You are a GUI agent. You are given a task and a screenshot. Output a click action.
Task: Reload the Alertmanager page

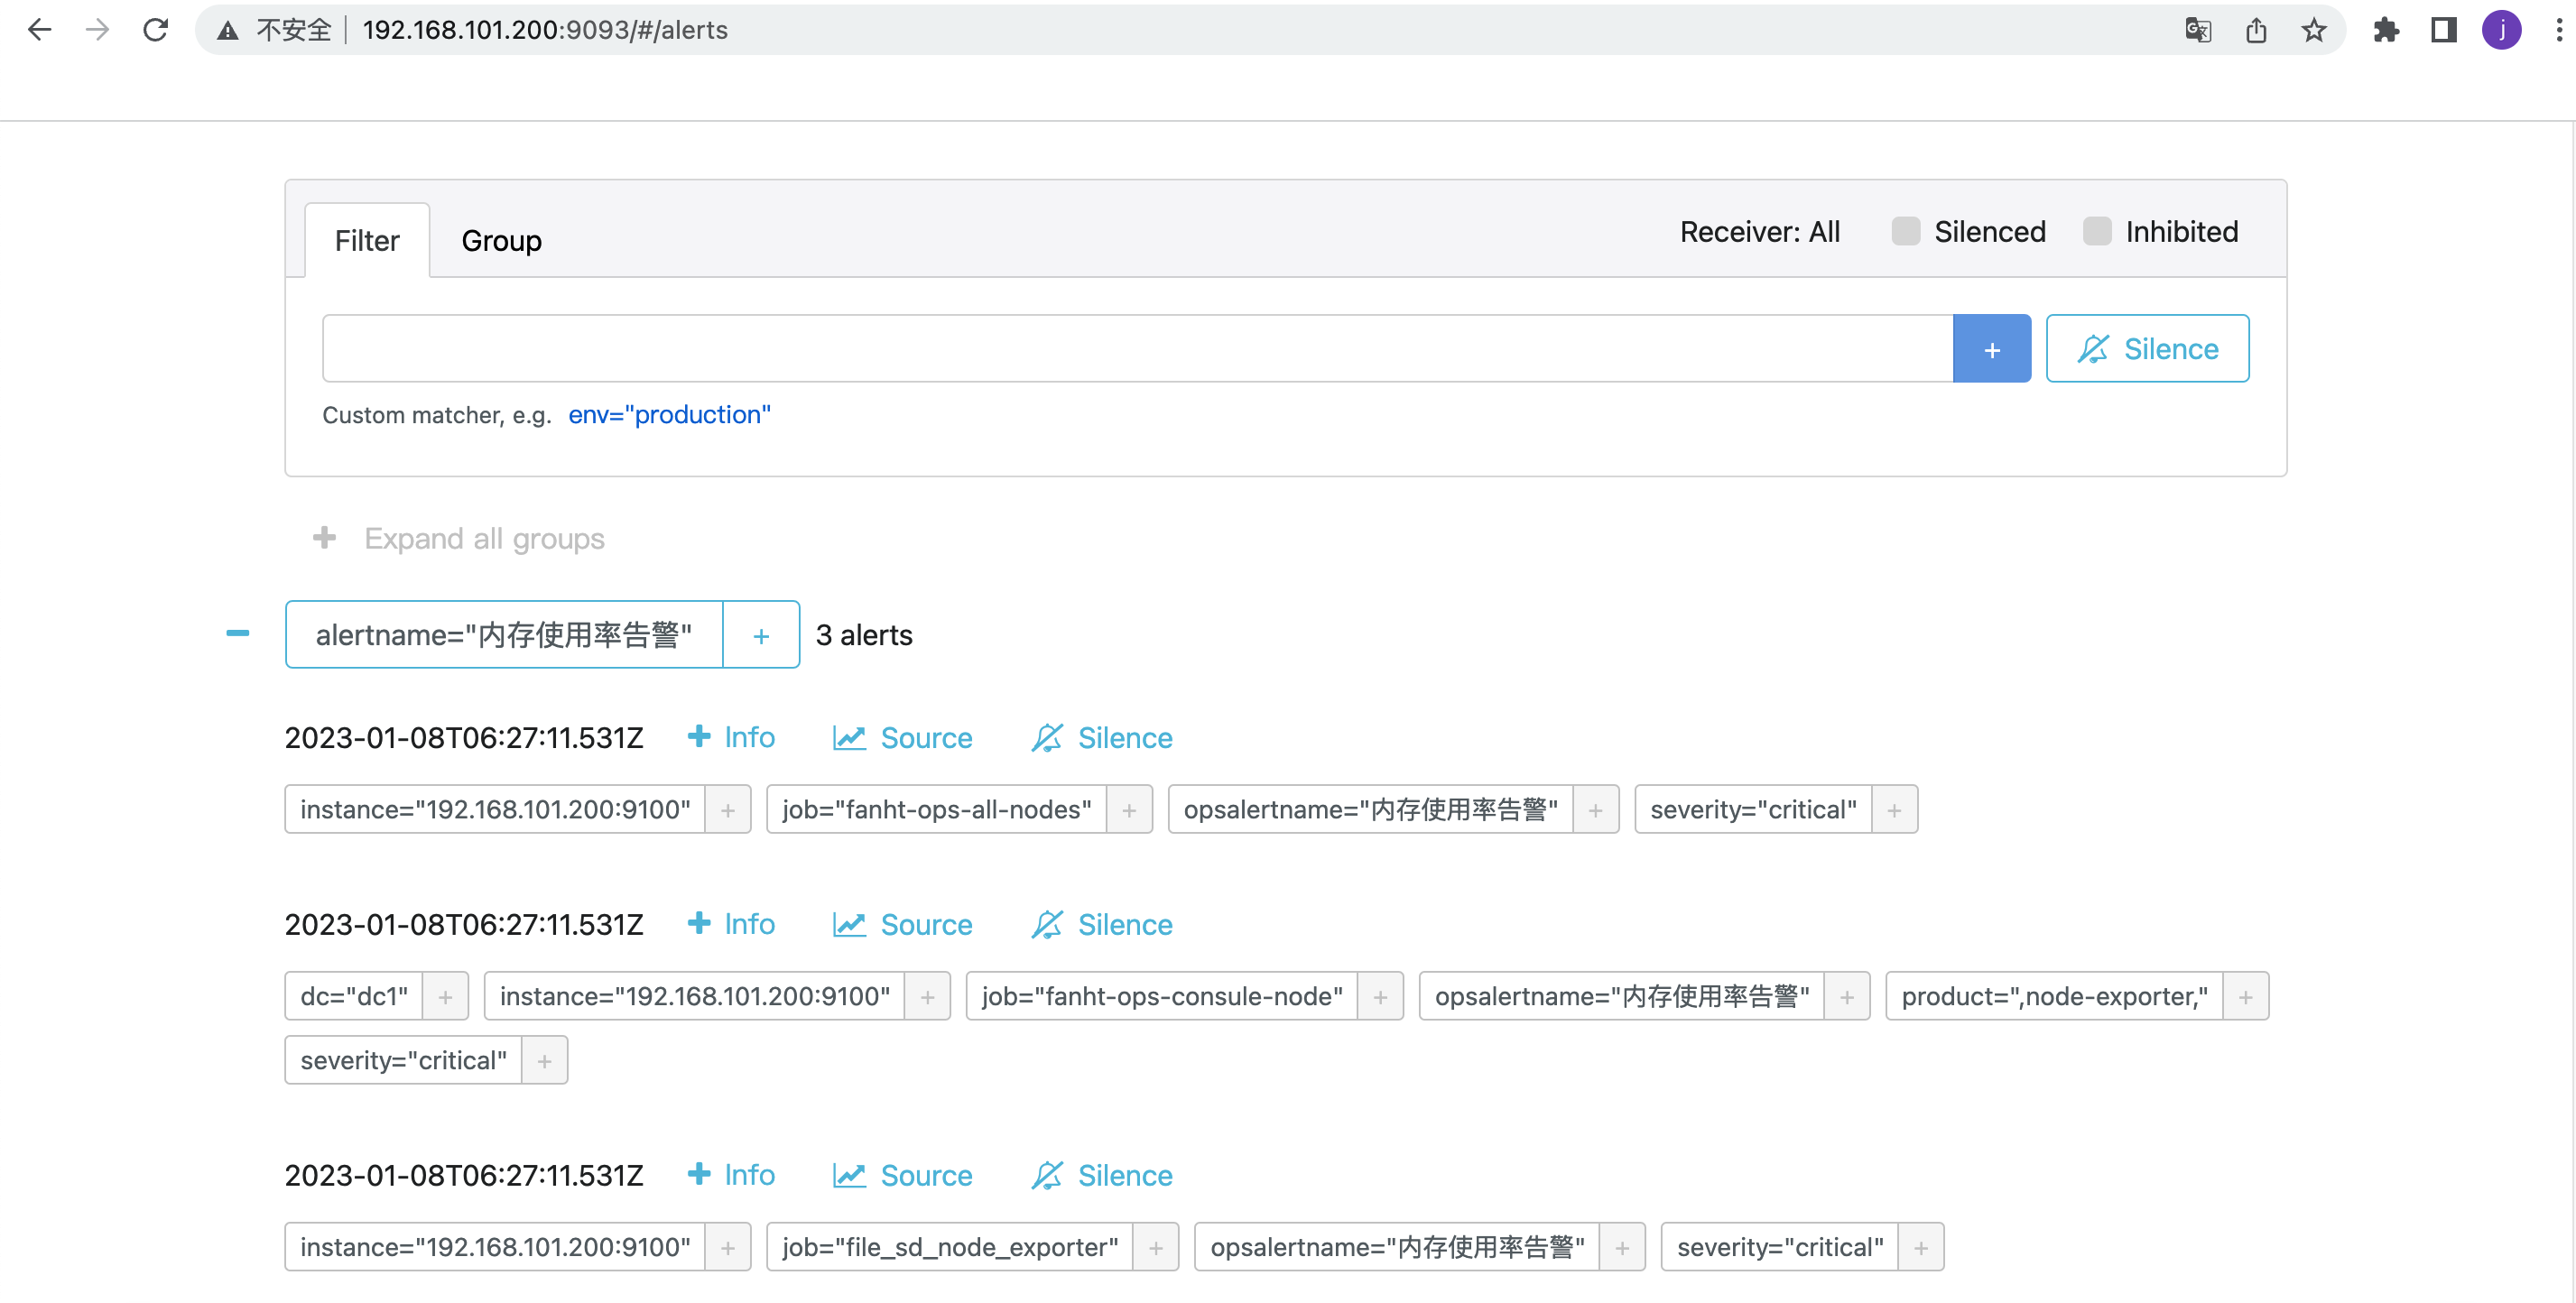coord(155,30)
